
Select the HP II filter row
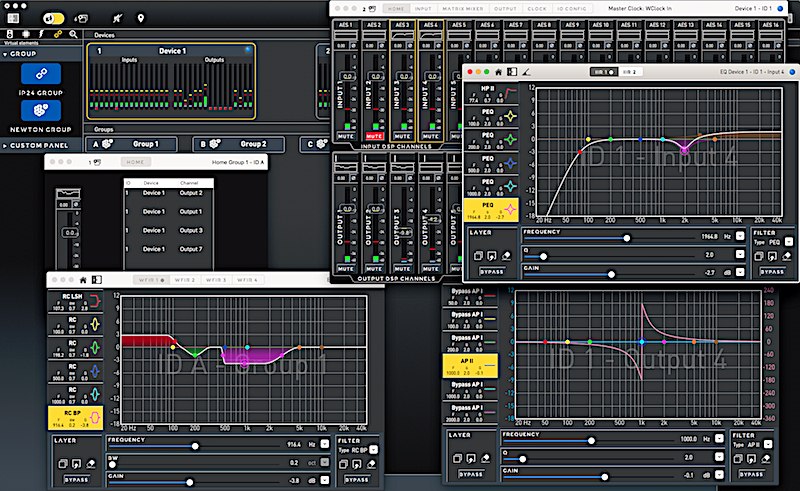[491, 93]
